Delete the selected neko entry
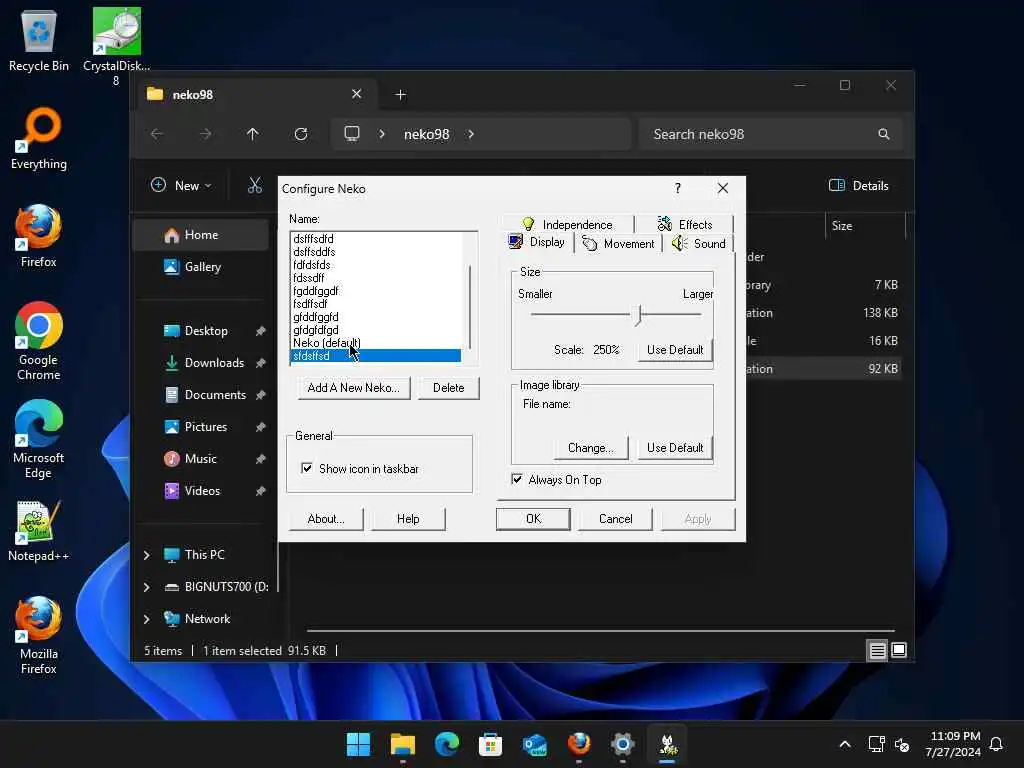This screenshot has width=1024, height=768. click(449, 387)
